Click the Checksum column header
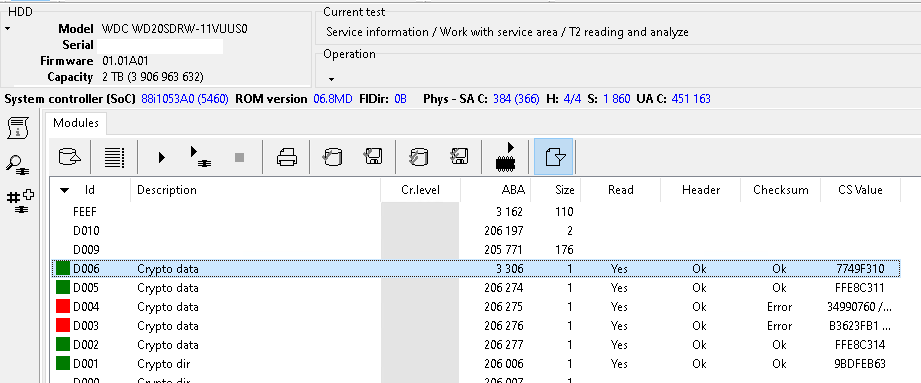This screenshot has height=383, width=921. tap(780, 190)
